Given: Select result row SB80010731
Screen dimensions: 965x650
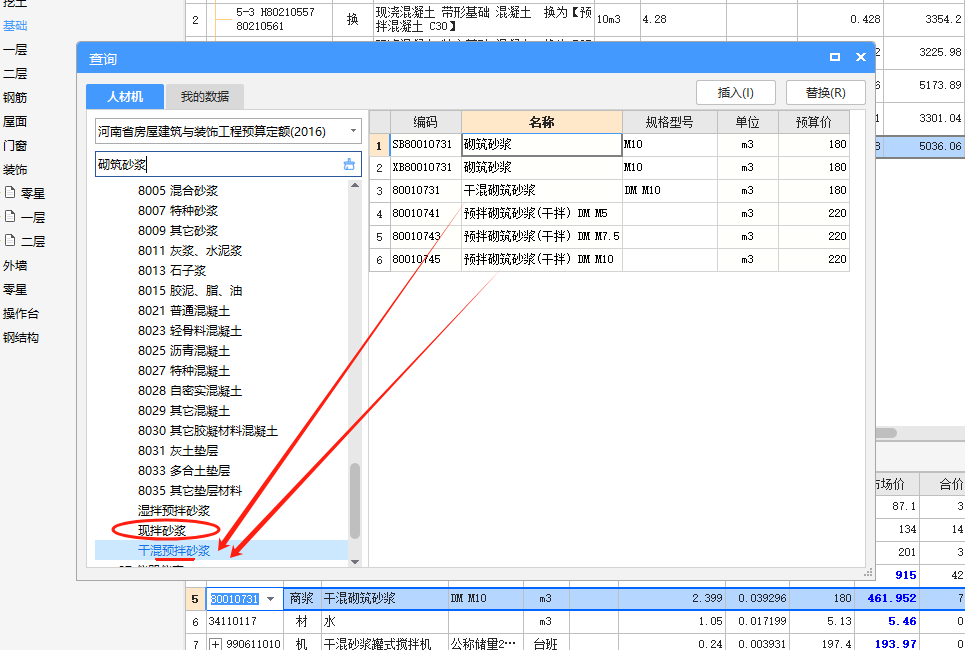Looking at the screenshot, I should pos(609,145).
